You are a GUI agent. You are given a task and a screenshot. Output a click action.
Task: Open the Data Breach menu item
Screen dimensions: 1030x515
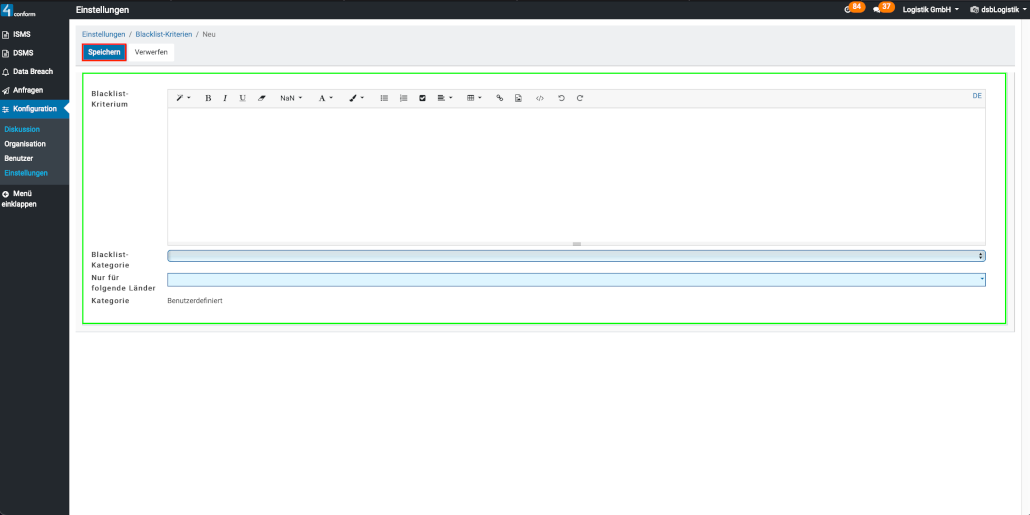33,72
